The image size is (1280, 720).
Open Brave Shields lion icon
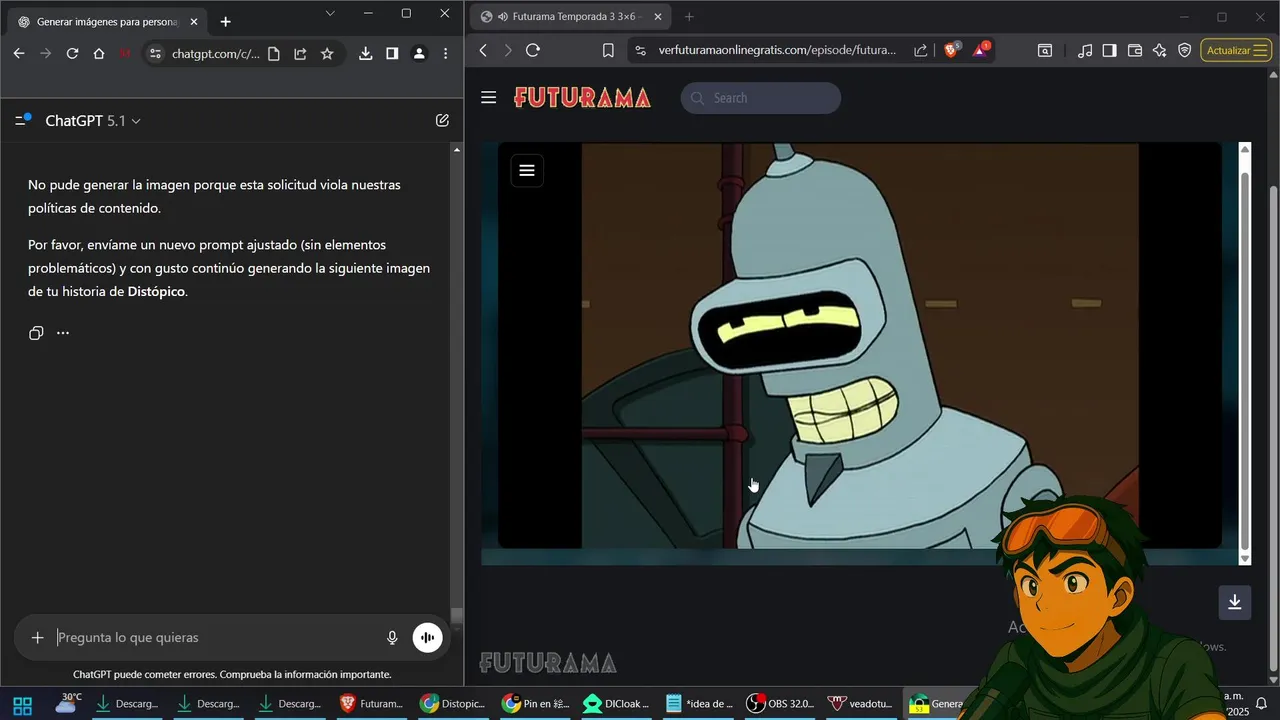[952, 50]
